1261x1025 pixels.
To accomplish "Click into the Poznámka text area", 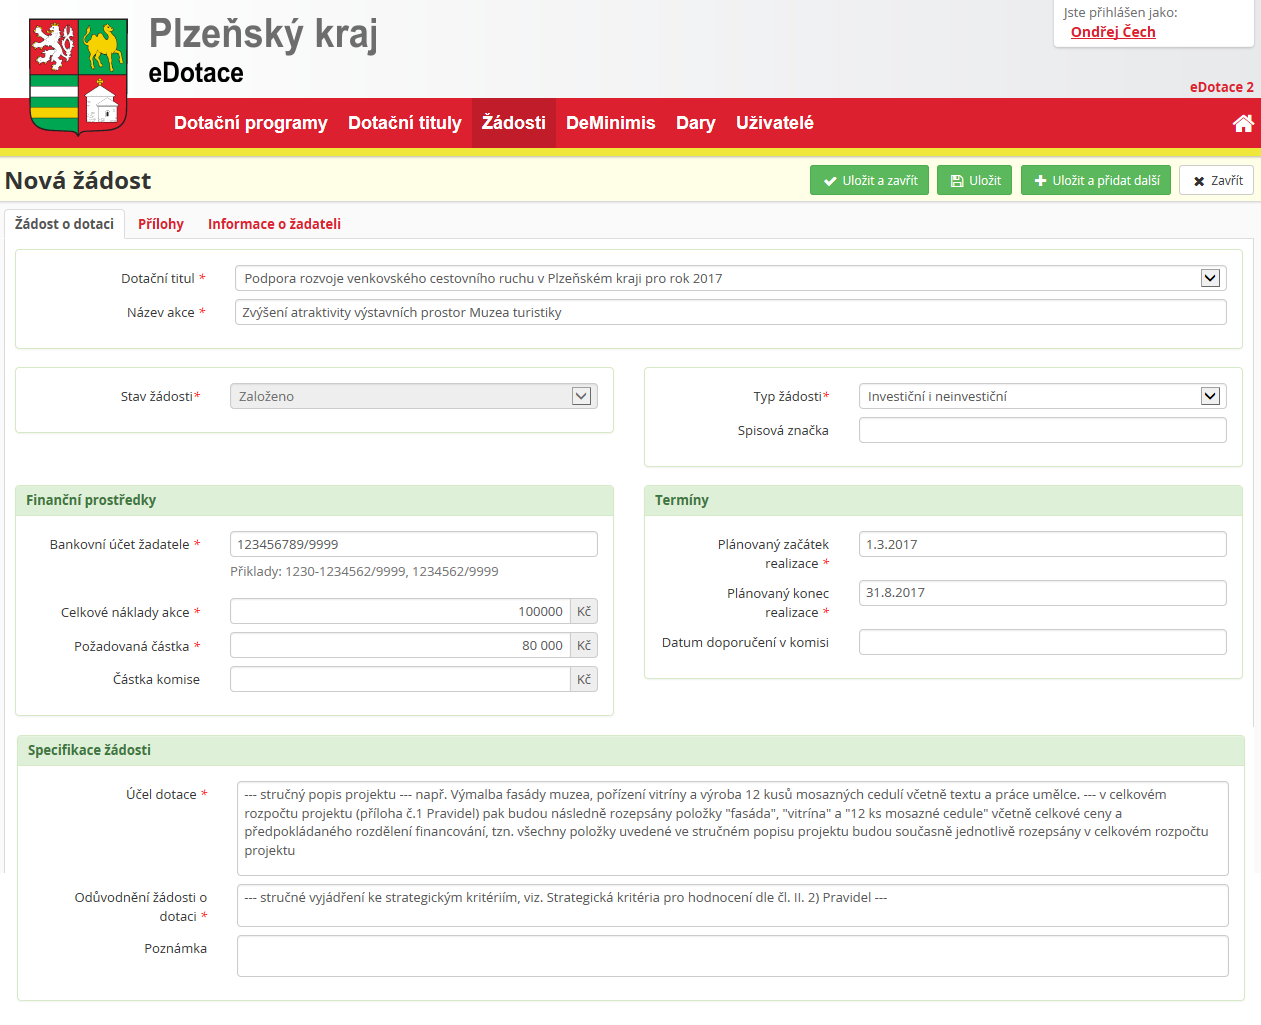I will [x=732, y=956].
